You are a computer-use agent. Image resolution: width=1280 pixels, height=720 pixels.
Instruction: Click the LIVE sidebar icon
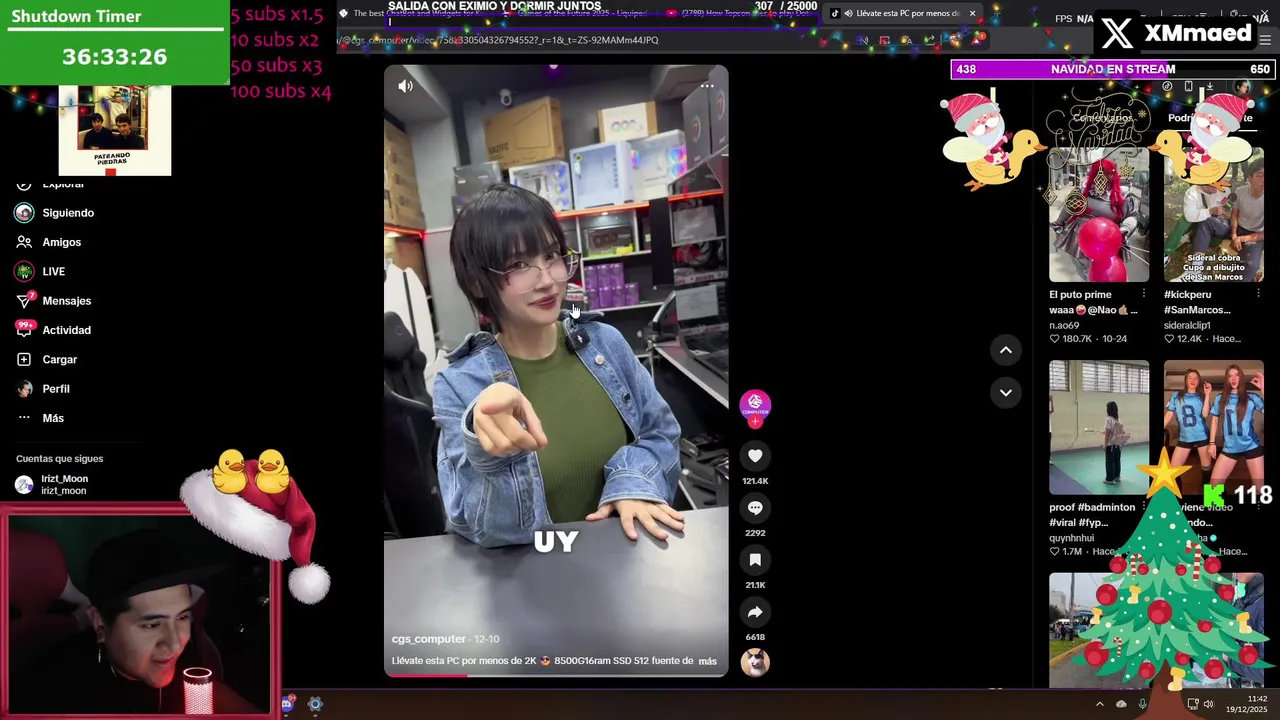24,271
